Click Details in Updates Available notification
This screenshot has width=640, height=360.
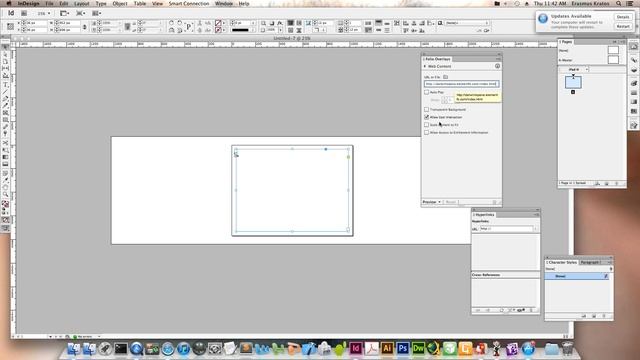click(623, 17)
